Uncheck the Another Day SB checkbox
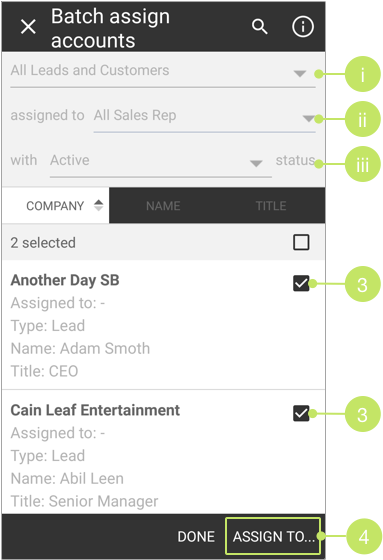Image resolution: width=383 pixels, height=560 pixels. [301, 284]
